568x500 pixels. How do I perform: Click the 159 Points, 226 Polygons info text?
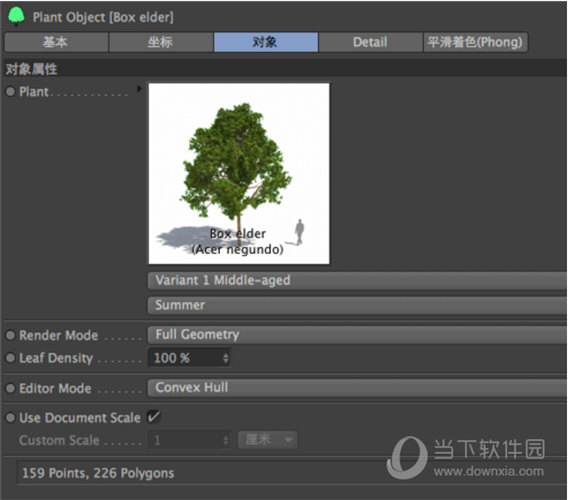point(98,473)
